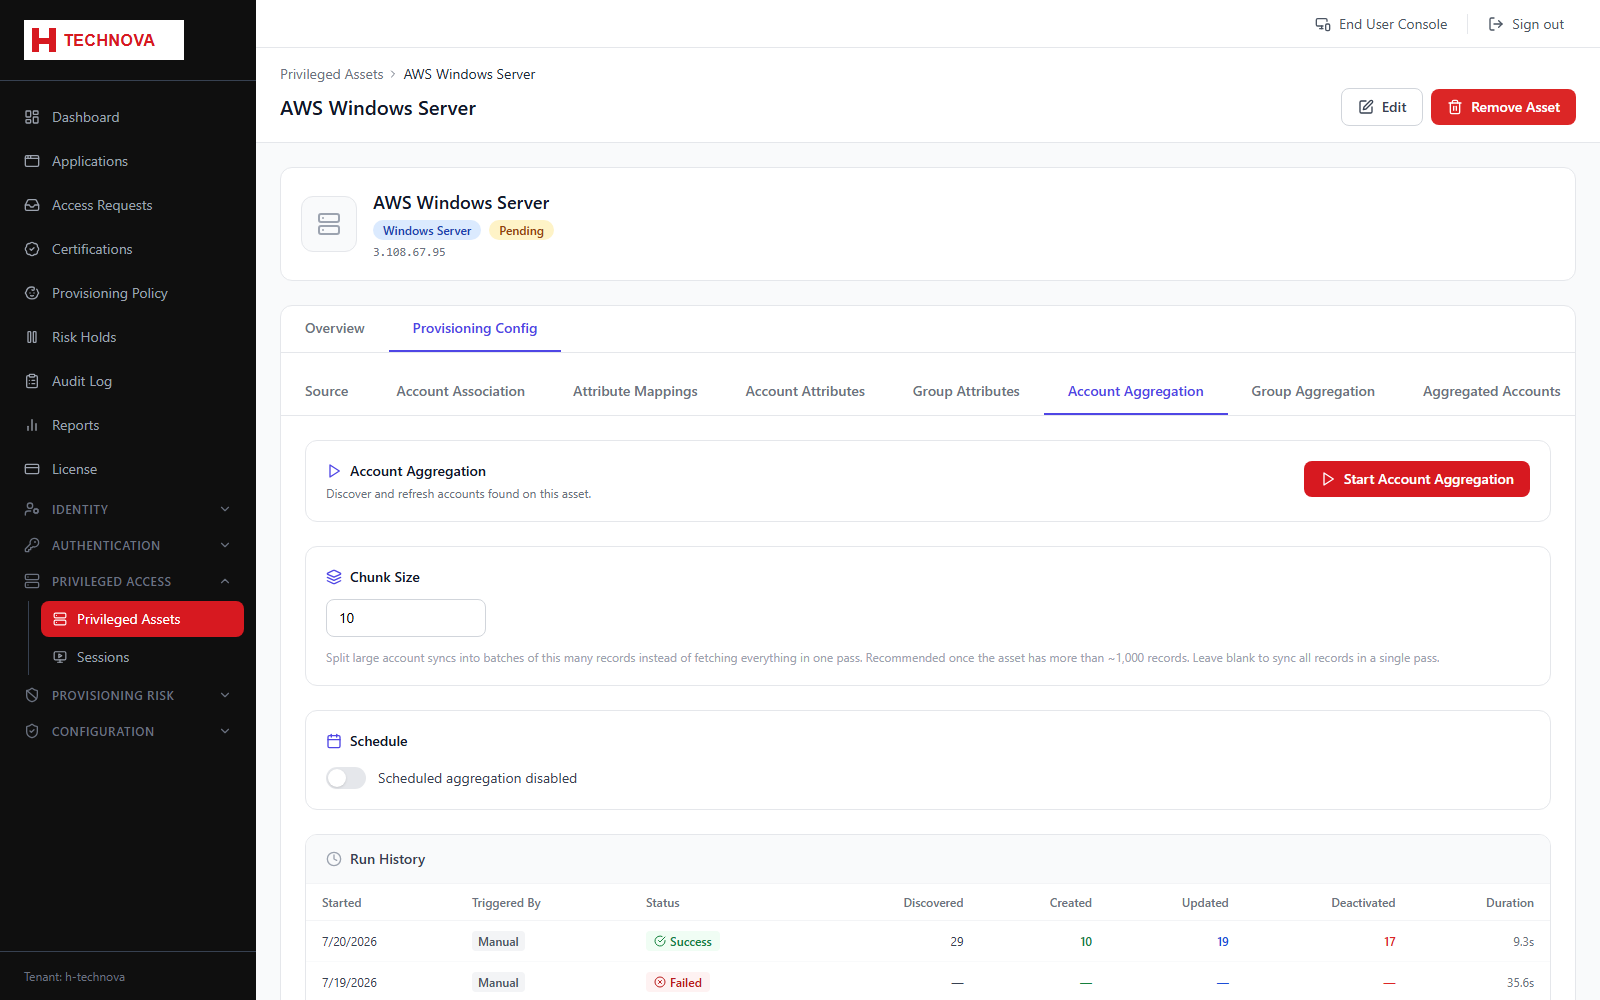Image resolution: width=1600 pixels, height=1000 pixels.
Task: Click the Provisioning Risk shield icon
Action: pos(32,695)
